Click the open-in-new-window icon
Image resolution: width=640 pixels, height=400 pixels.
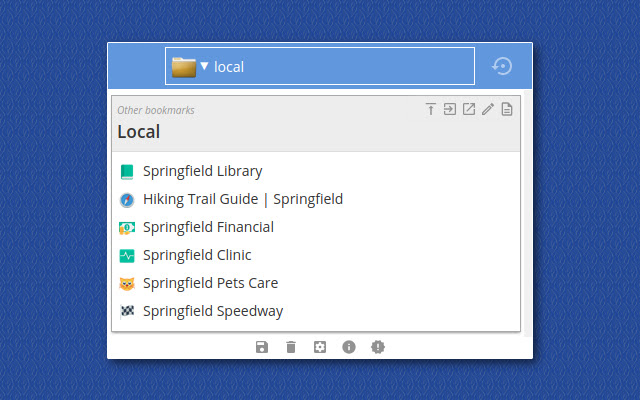point(469,109)
